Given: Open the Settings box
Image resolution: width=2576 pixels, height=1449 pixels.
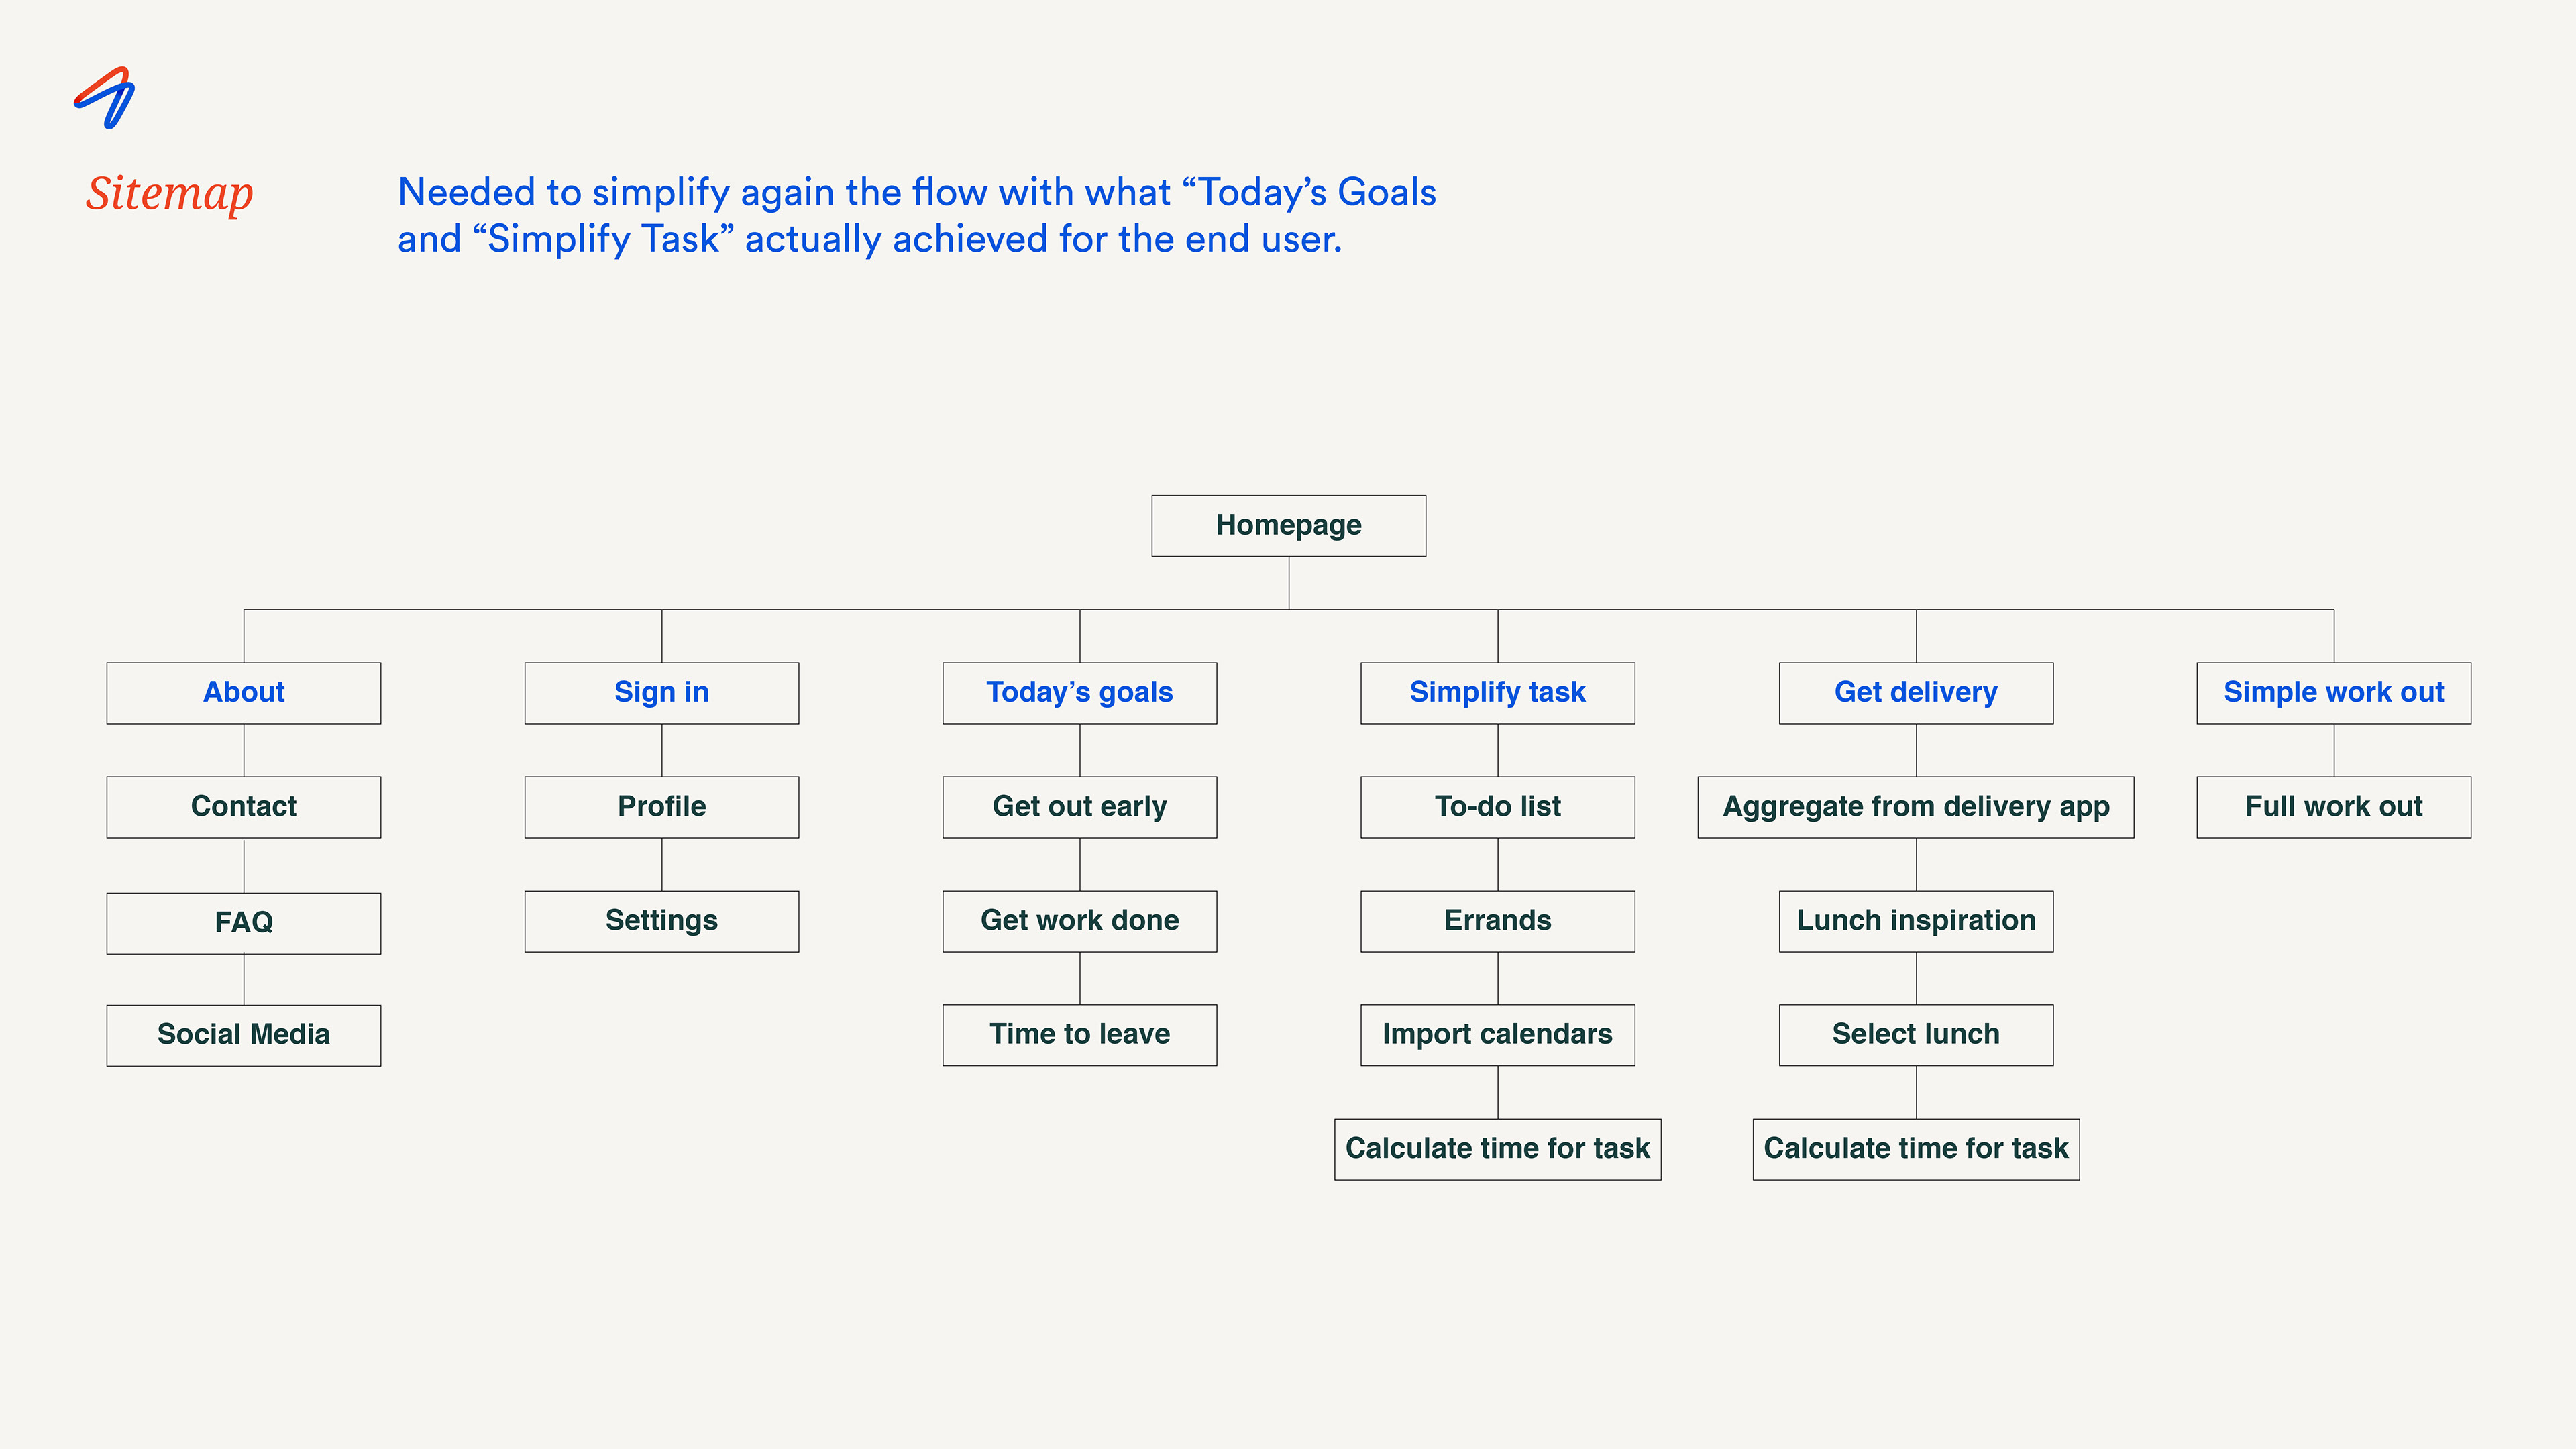Looking at the screenshot, I should (661, 920).
